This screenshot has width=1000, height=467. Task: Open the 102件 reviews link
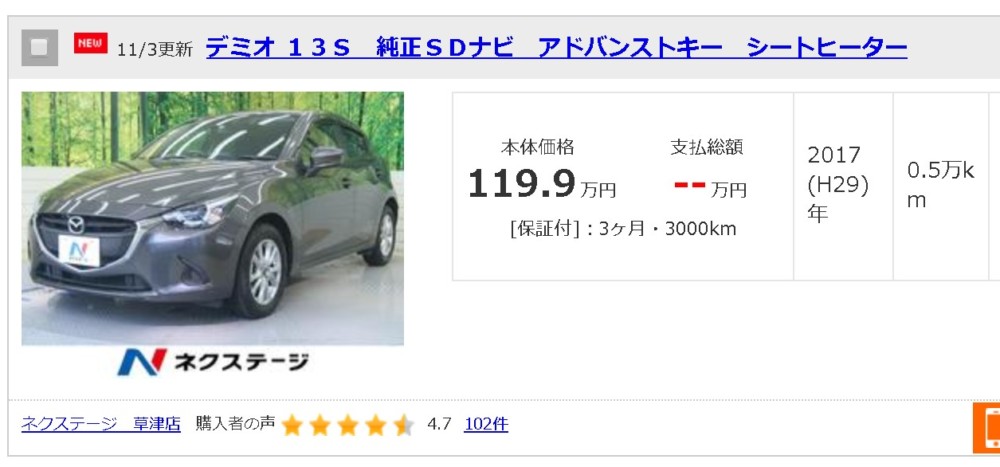(x=486, y=424)
